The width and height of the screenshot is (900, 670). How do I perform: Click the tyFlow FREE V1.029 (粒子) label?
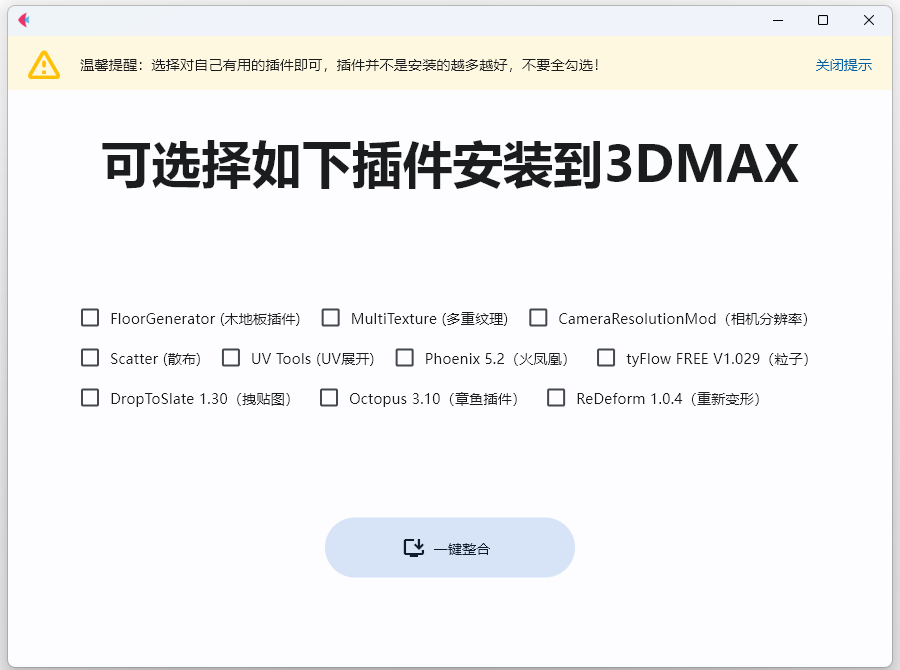click(717, 359)
